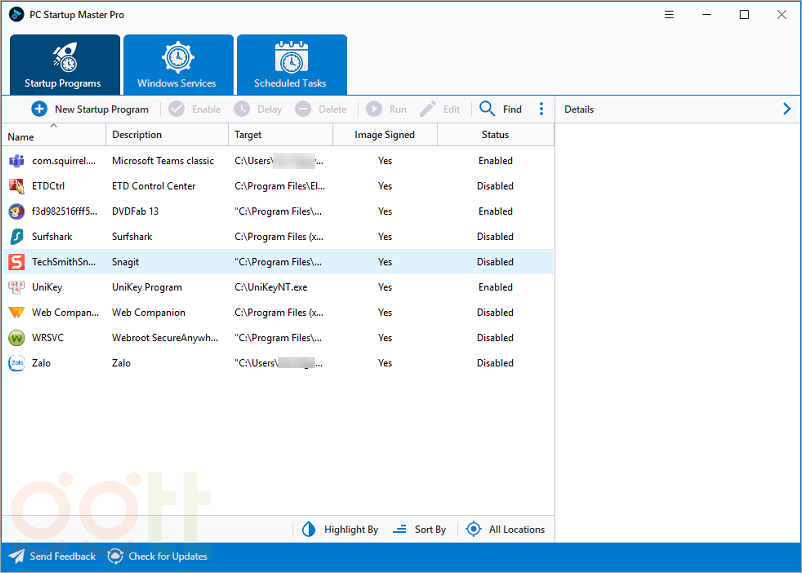Switch to the Windows Services tab
The image size is (802, 573).
click(178, 65)
